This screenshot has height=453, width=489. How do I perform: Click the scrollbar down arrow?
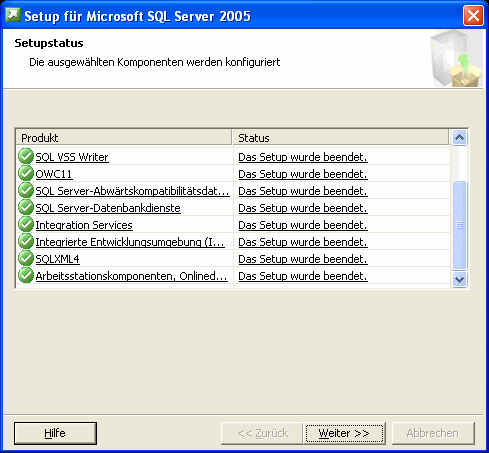[460, 279]
